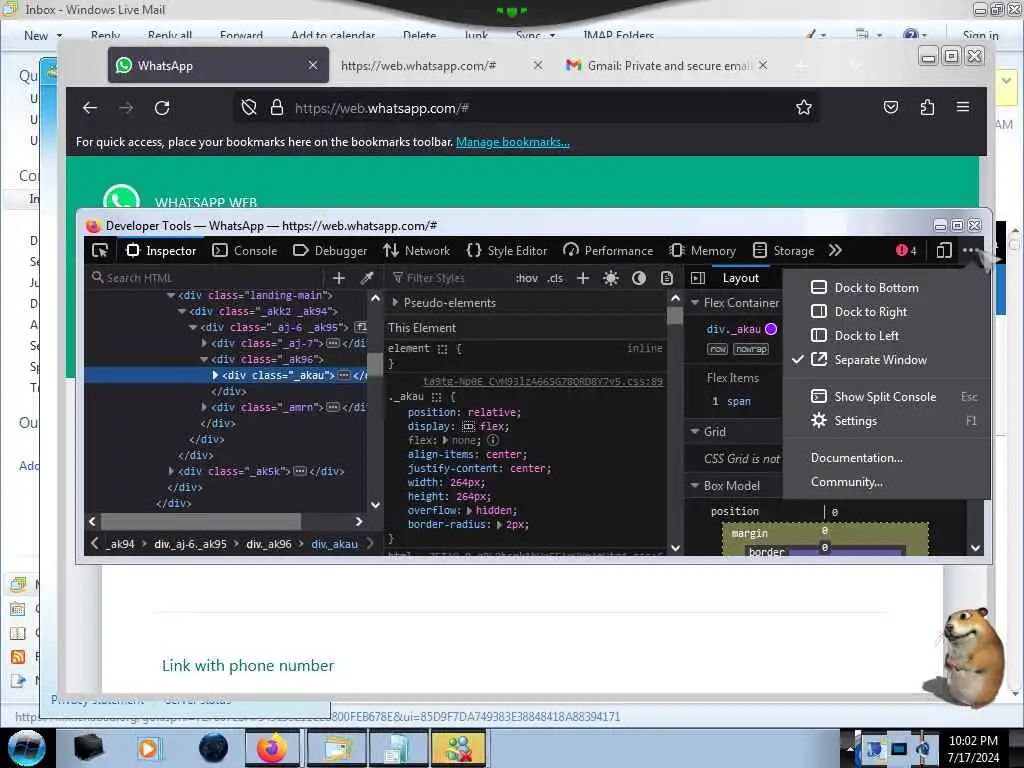Collapse the Flex Container section
The image size is (1024, 768).
[695, 302]
